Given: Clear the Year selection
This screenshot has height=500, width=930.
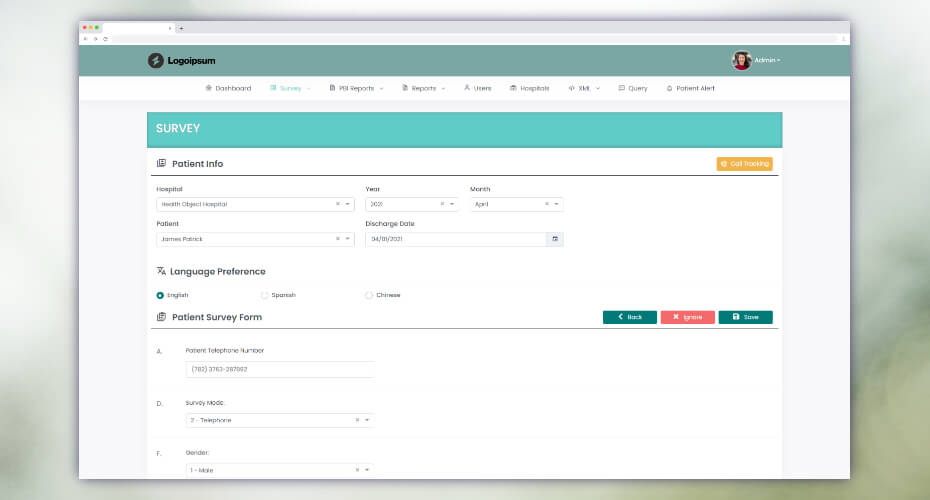Looking at the screenshot, I should pos(442,204).
